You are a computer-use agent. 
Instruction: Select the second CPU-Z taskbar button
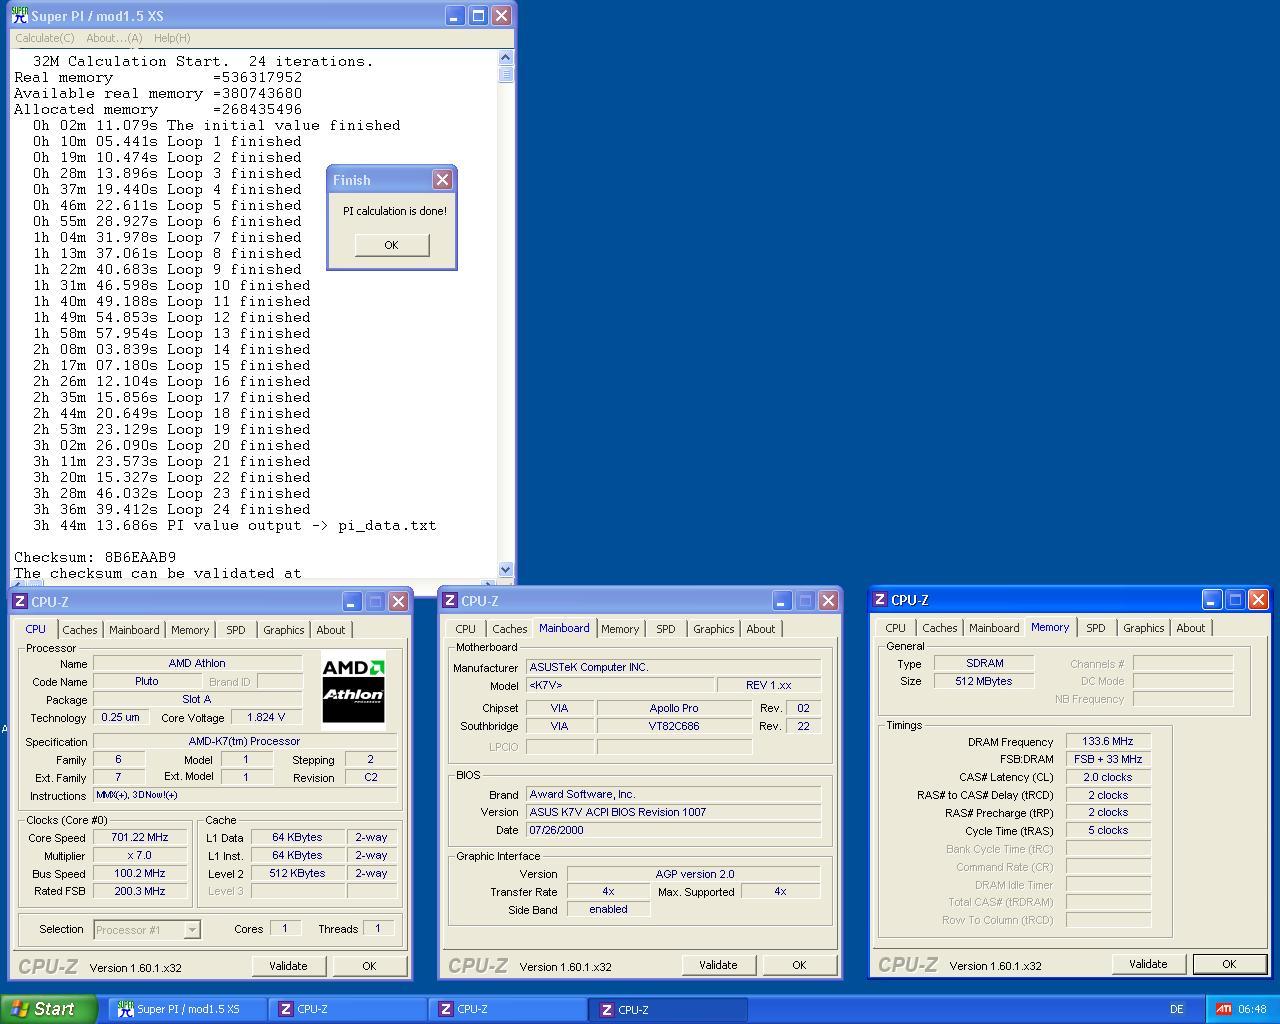pos(508,1009)
